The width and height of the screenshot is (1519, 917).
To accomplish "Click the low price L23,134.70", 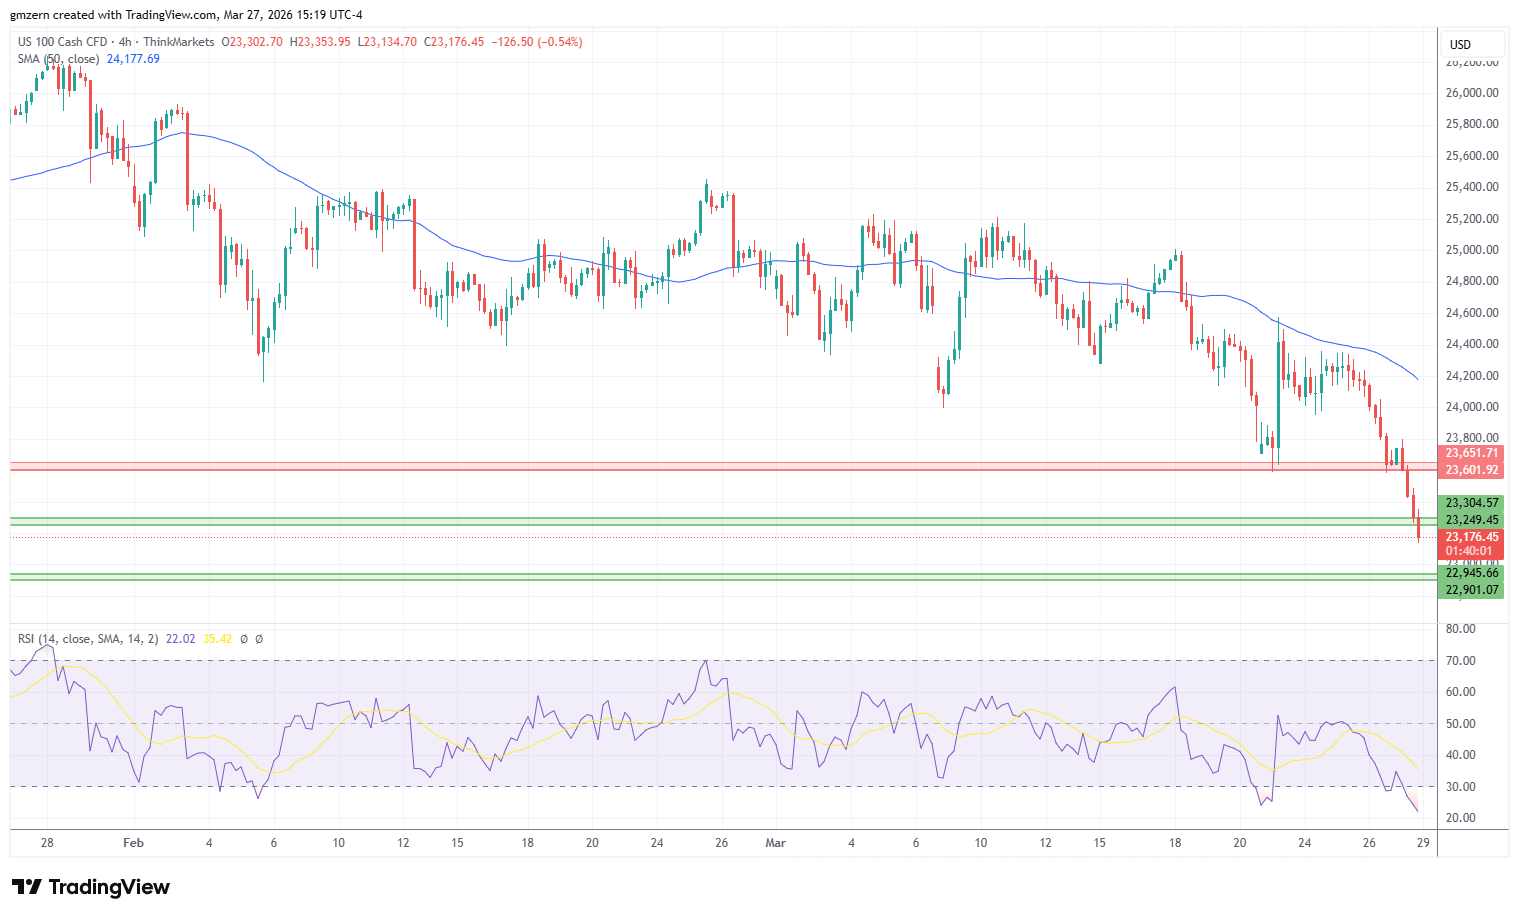I will coord(387,42).
